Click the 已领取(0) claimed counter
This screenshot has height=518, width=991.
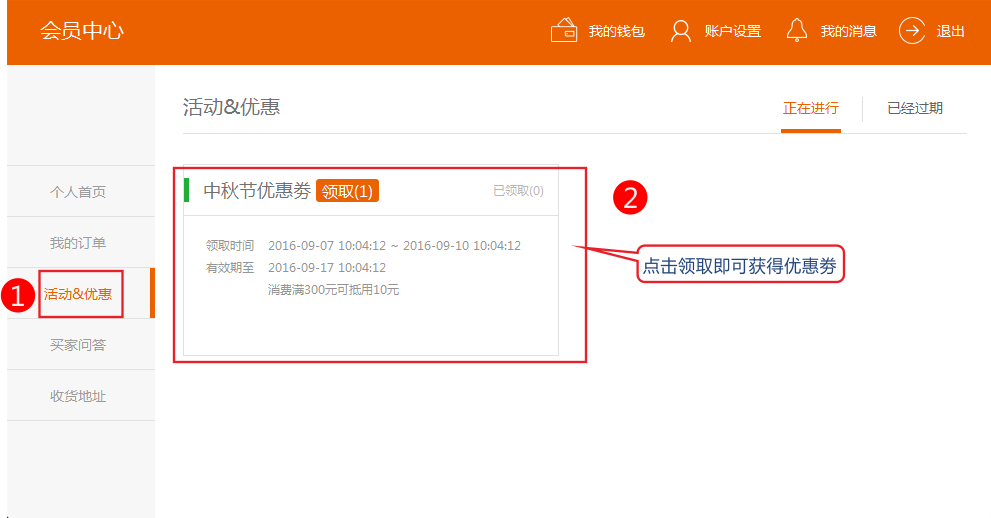tap(518, 191)
